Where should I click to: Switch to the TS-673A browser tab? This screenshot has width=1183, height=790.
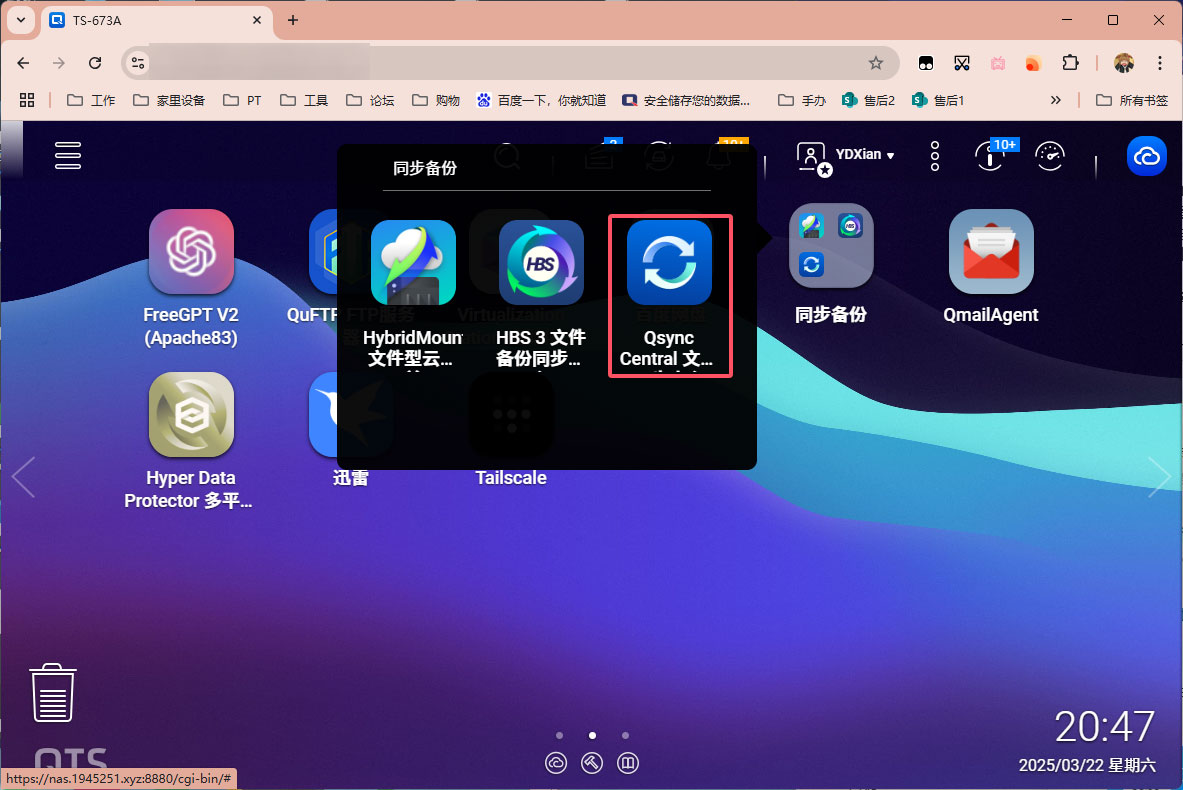156,20
